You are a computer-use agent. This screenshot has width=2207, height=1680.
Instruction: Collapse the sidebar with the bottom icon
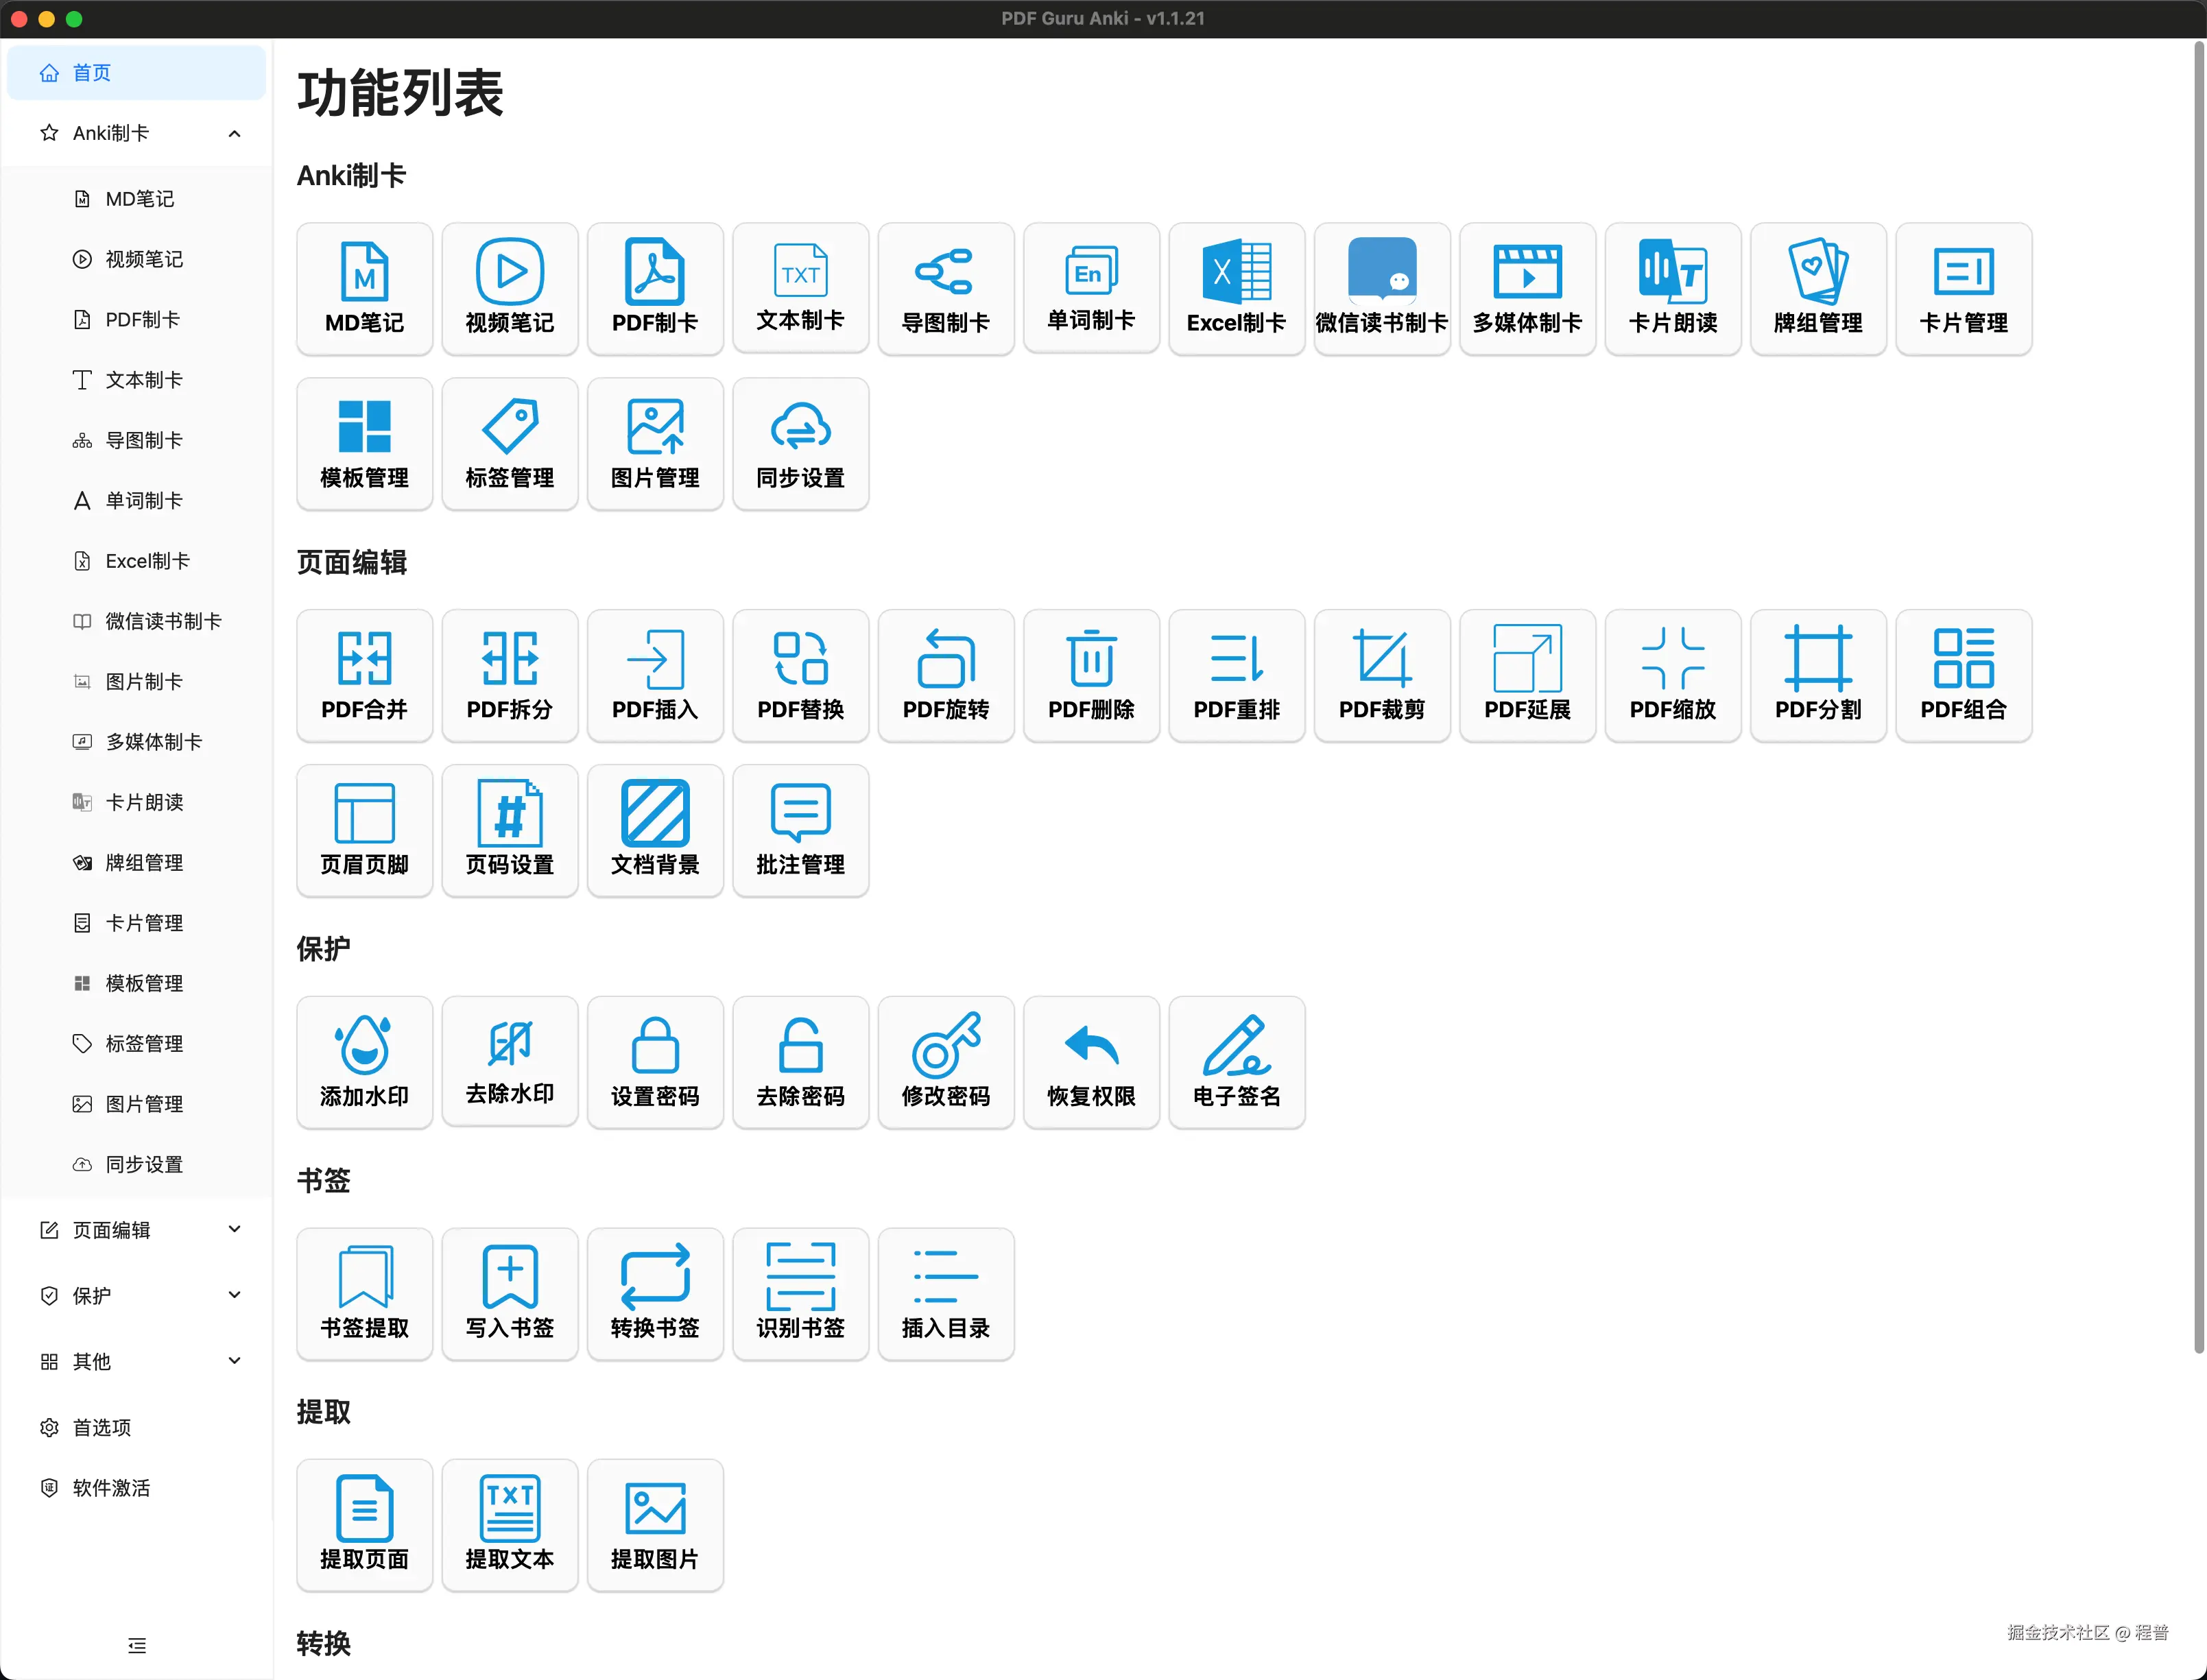tap(136, 1644)
